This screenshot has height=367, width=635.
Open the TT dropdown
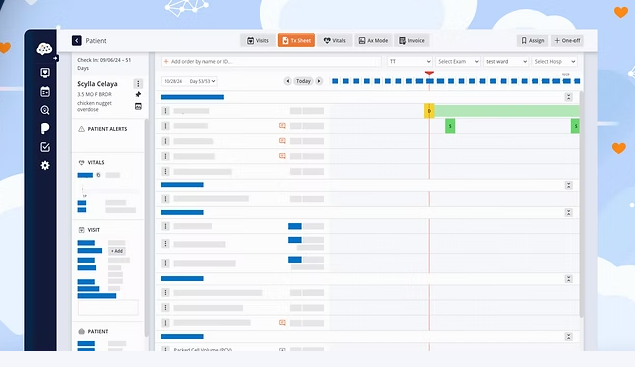coord(410,62)
